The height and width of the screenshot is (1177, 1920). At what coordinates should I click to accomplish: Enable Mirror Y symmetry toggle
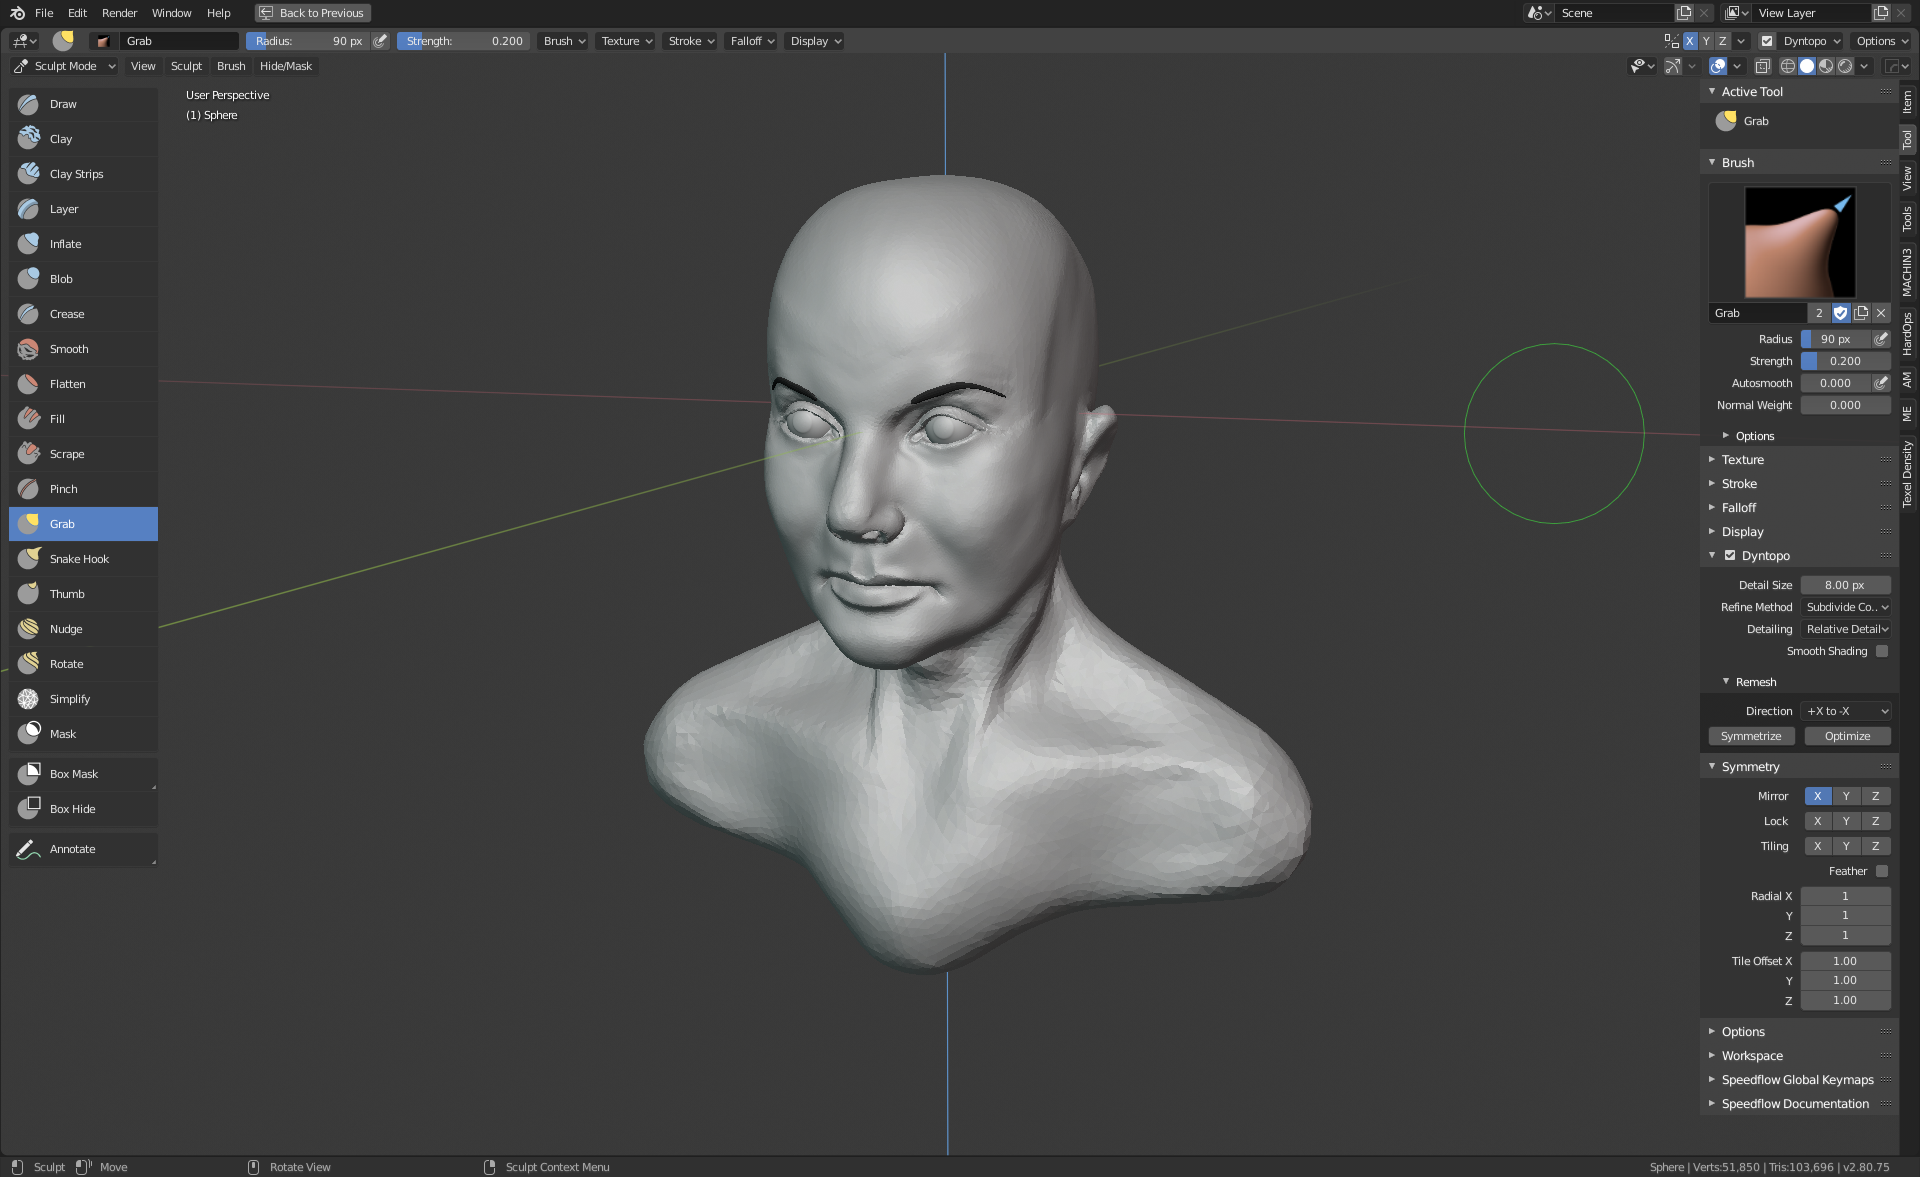click(x=1846, y=796)
